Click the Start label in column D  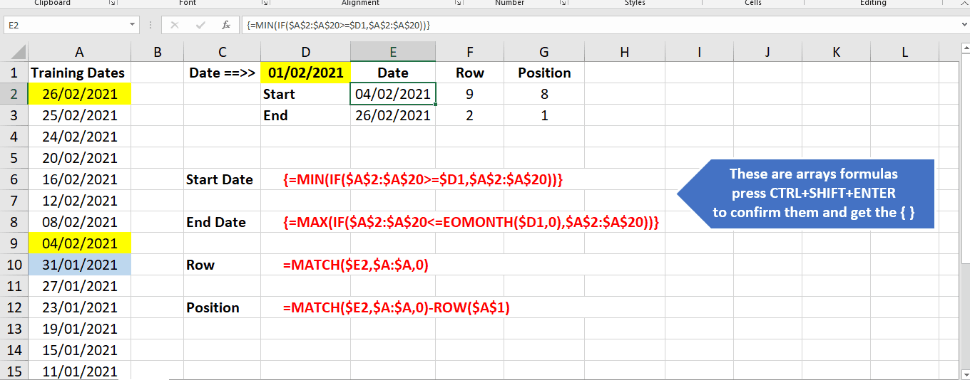pos(306,95)
